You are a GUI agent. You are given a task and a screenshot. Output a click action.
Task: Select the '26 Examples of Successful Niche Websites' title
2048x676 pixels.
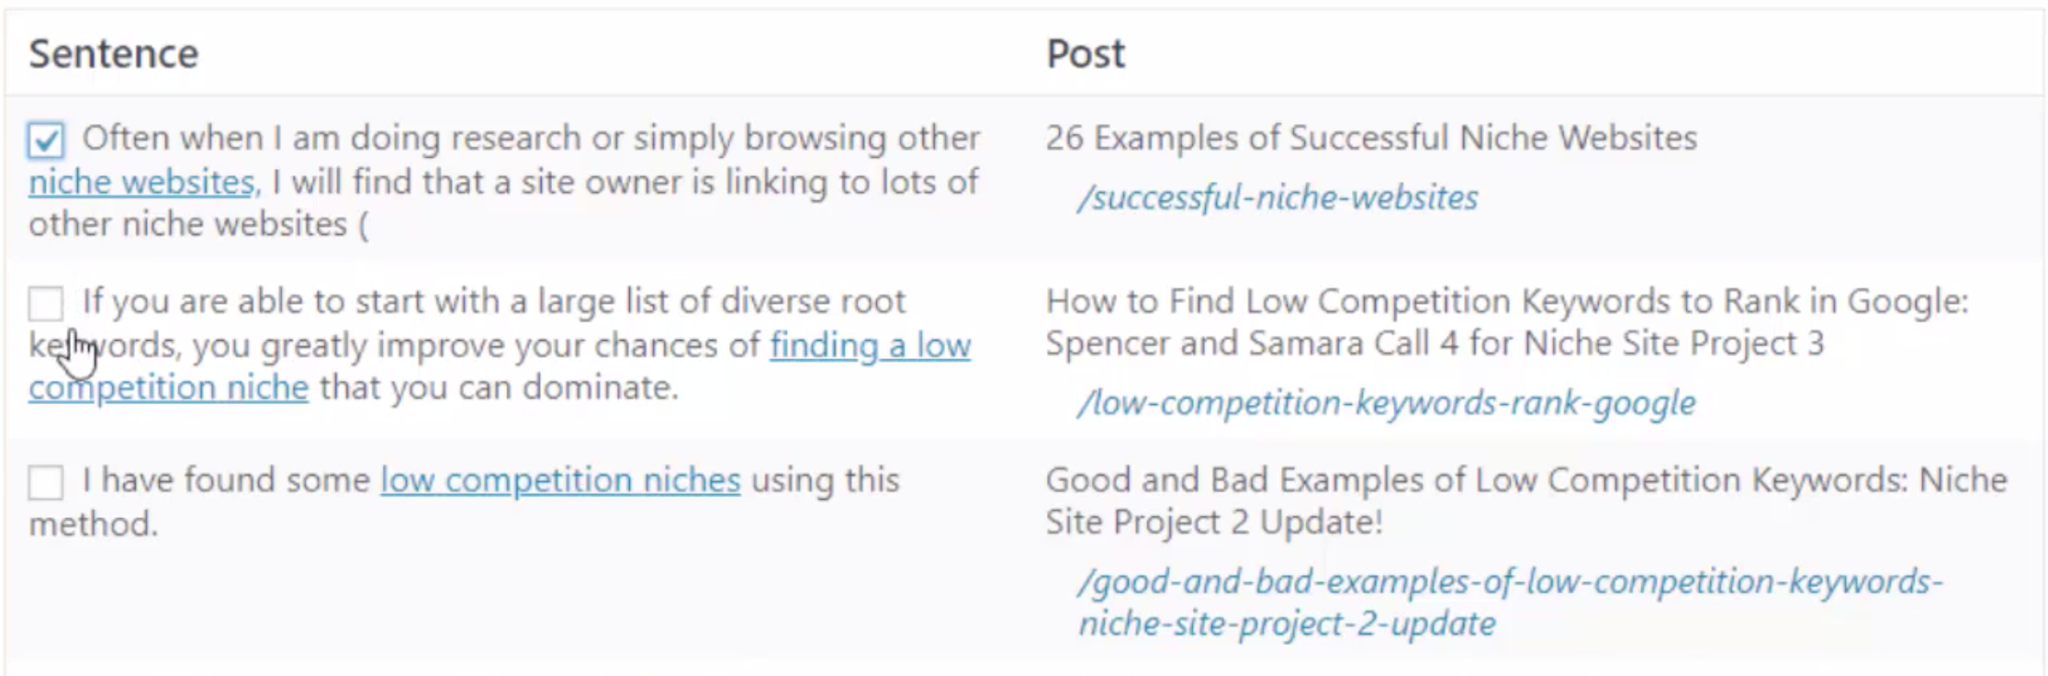click(x=1371, y=138)
